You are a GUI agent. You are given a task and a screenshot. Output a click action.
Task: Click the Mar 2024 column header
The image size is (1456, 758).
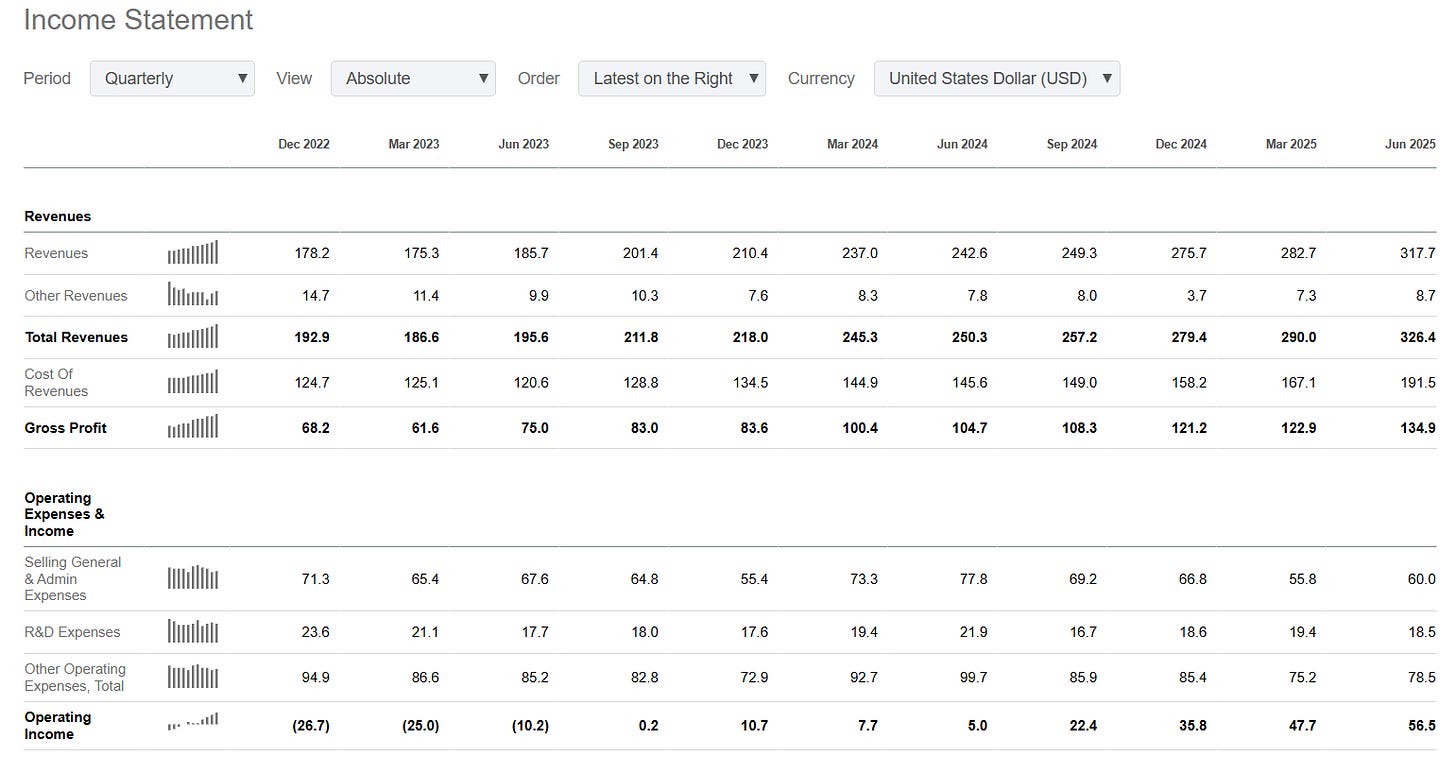853,144
